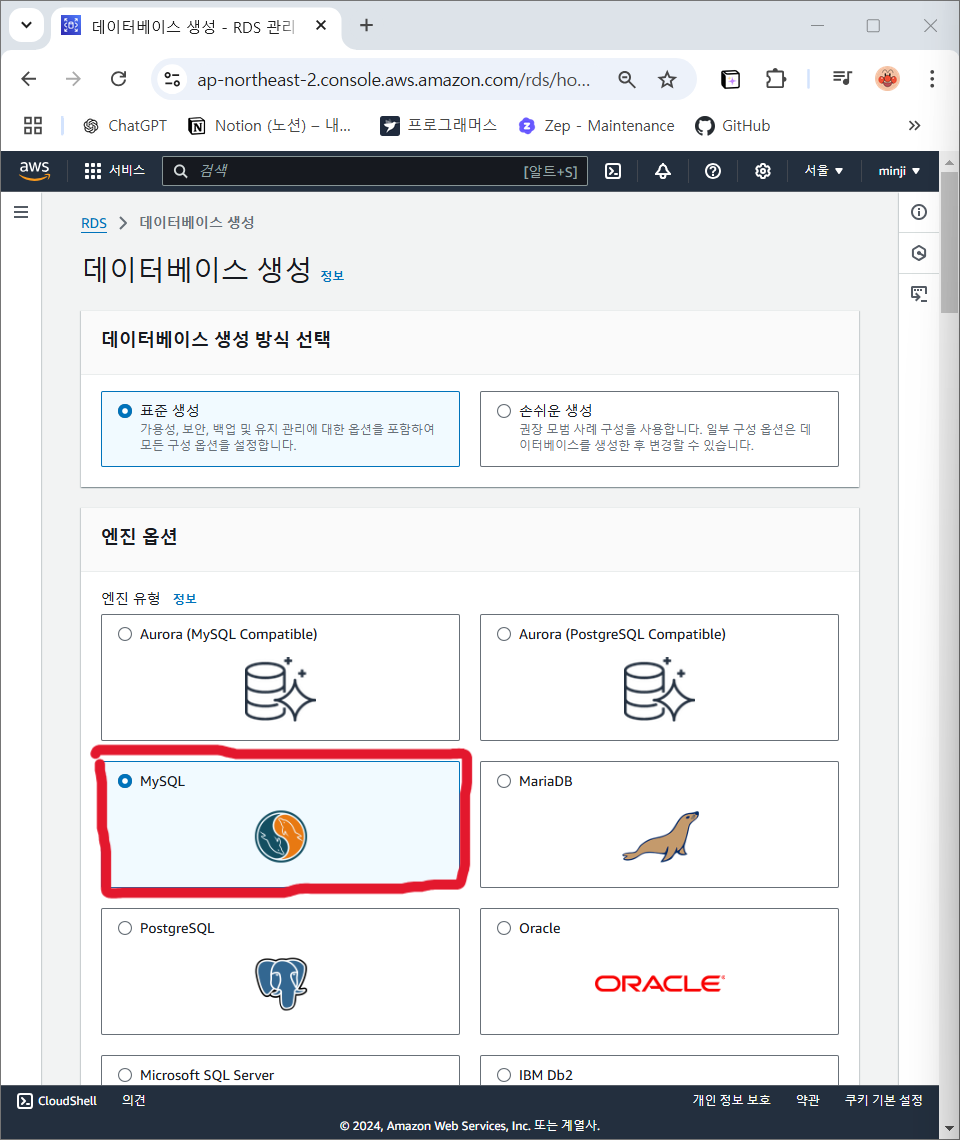Select the 손쉬운 생성 radio option
Viewport: 960px width, 1140px height.
[x=504, y=411]
